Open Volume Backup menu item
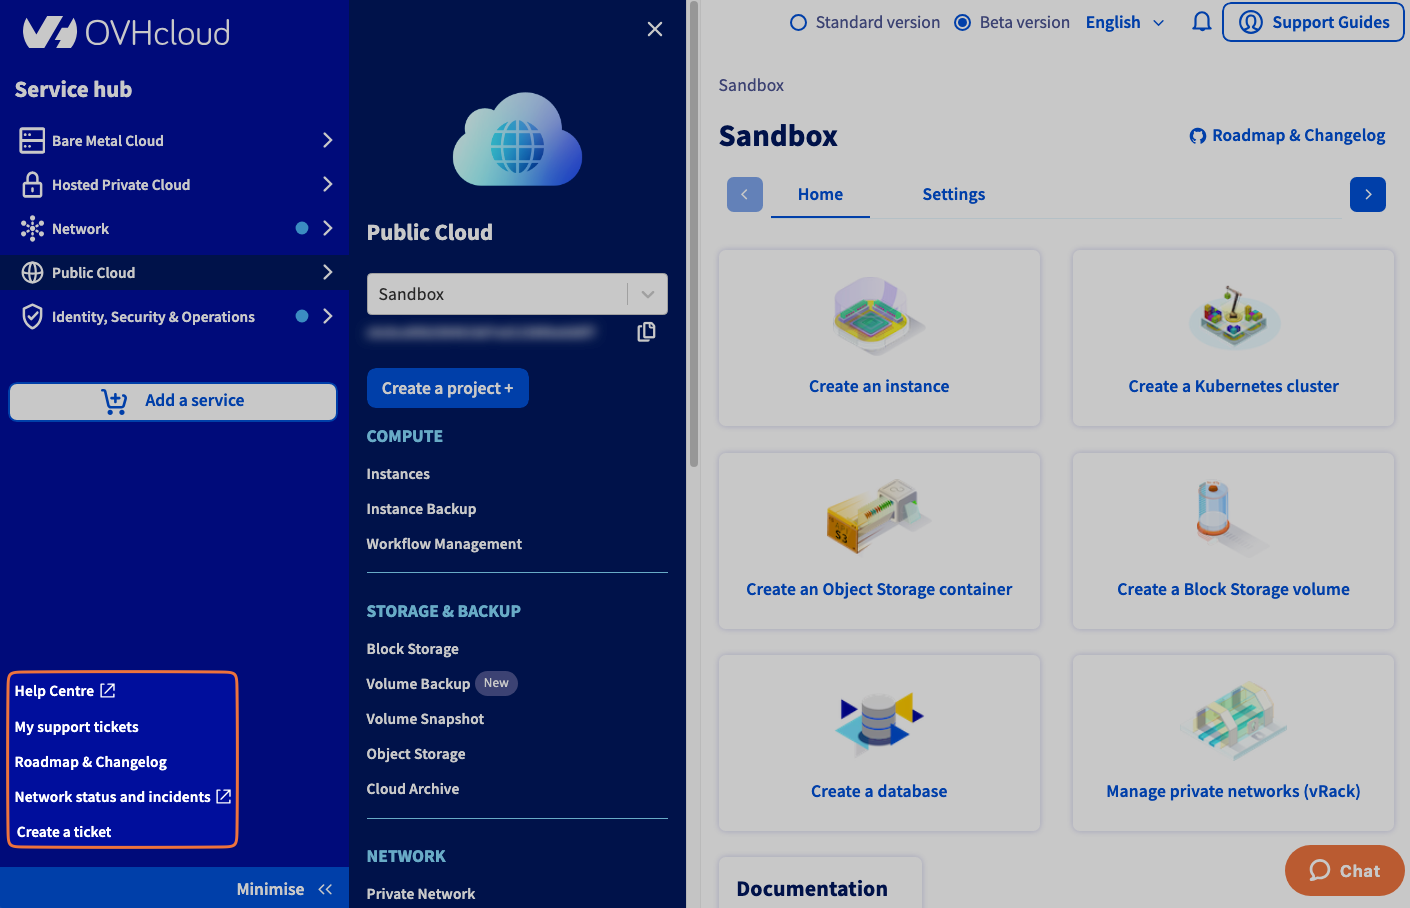 pyautogui.click(x=418, y=684)
